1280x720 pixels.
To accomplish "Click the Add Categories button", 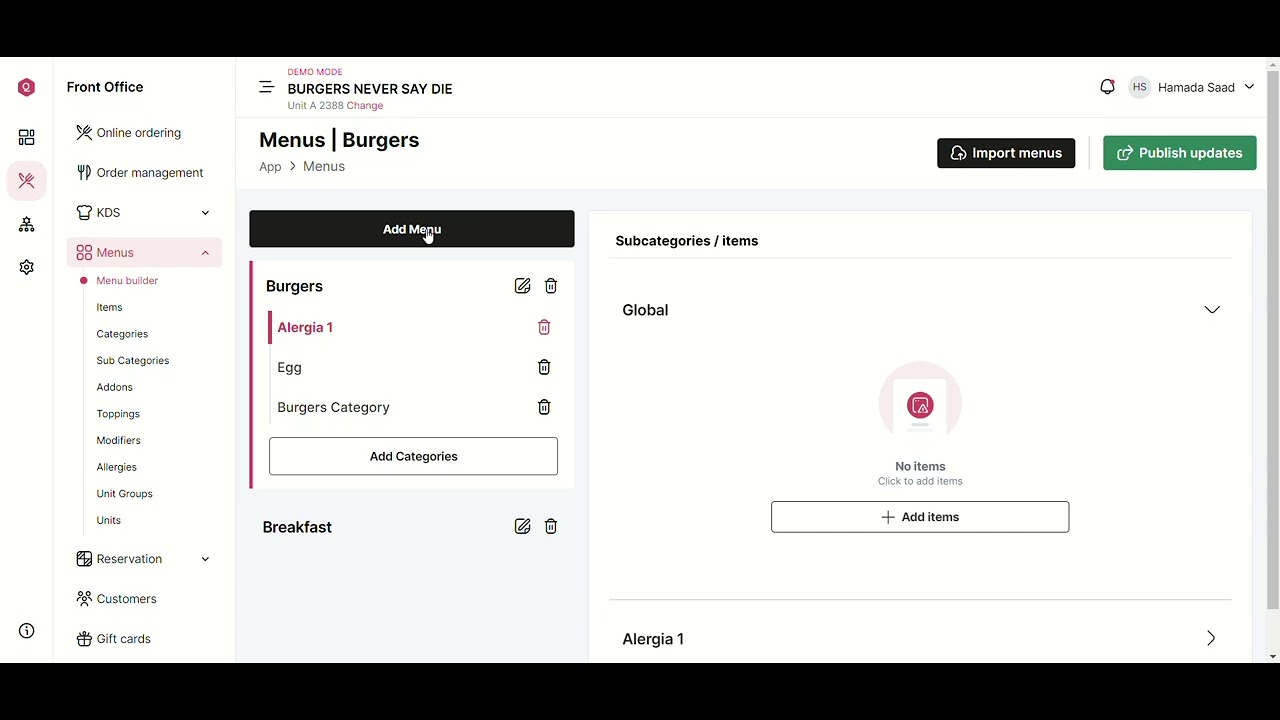I will (x=413, y=456).
